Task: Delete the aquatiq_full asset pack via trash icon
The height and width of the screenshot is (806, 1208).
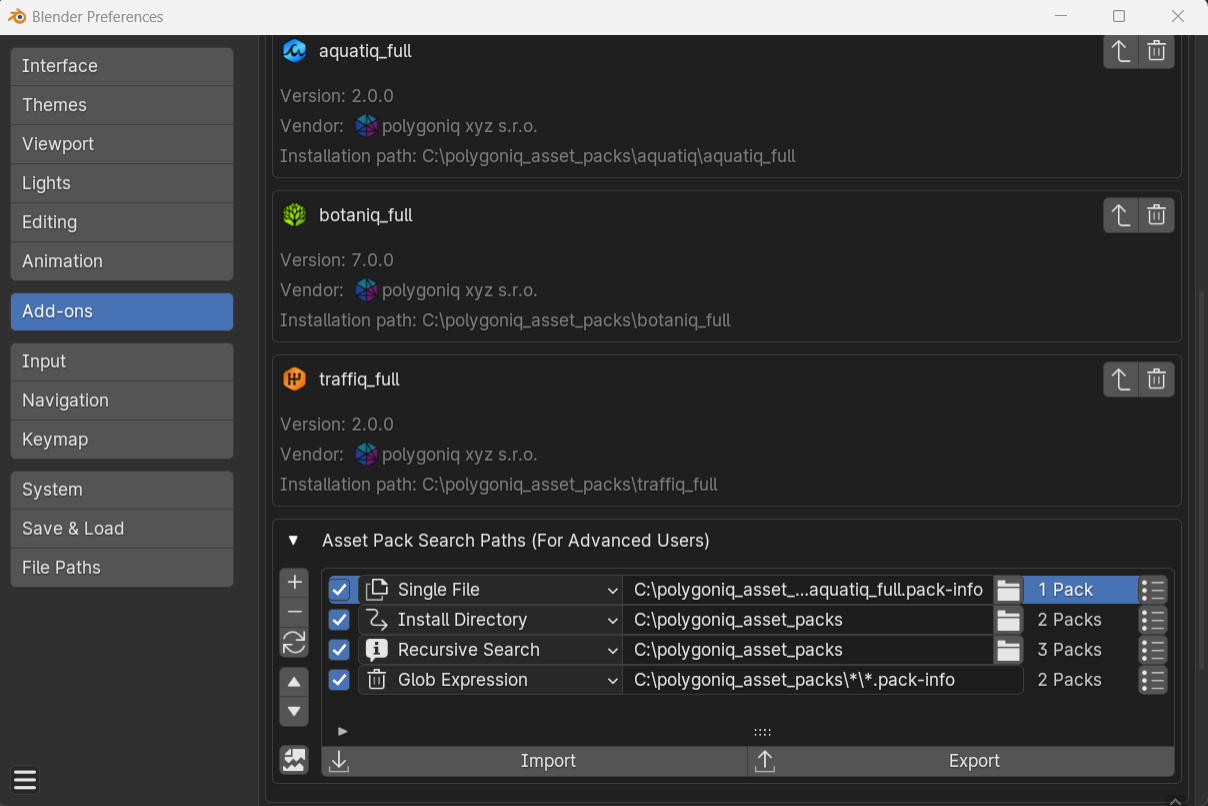Action: (1156, 51)
